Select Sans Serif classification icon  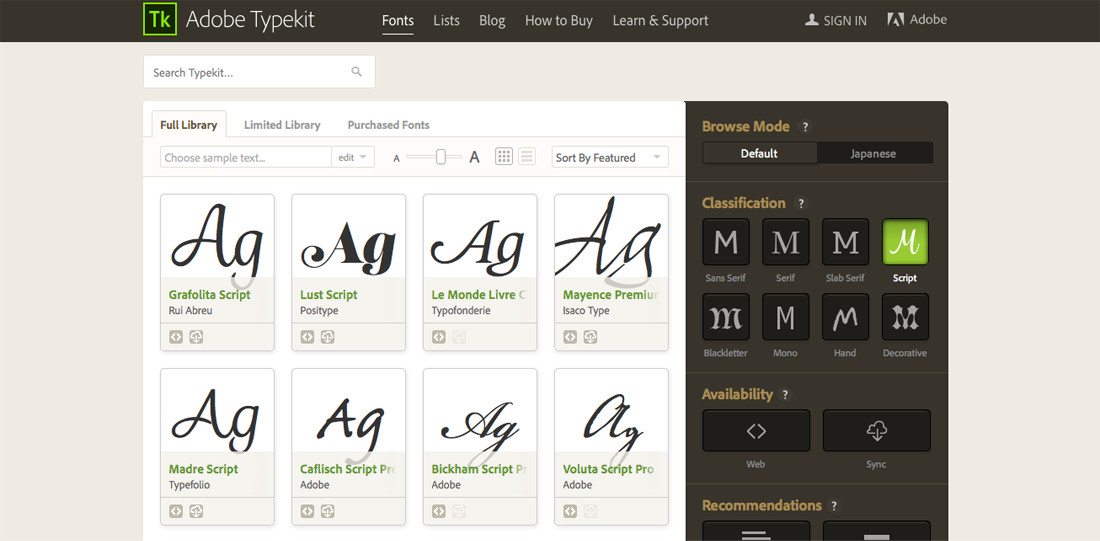pyautogui.click(x=725, y=242)
